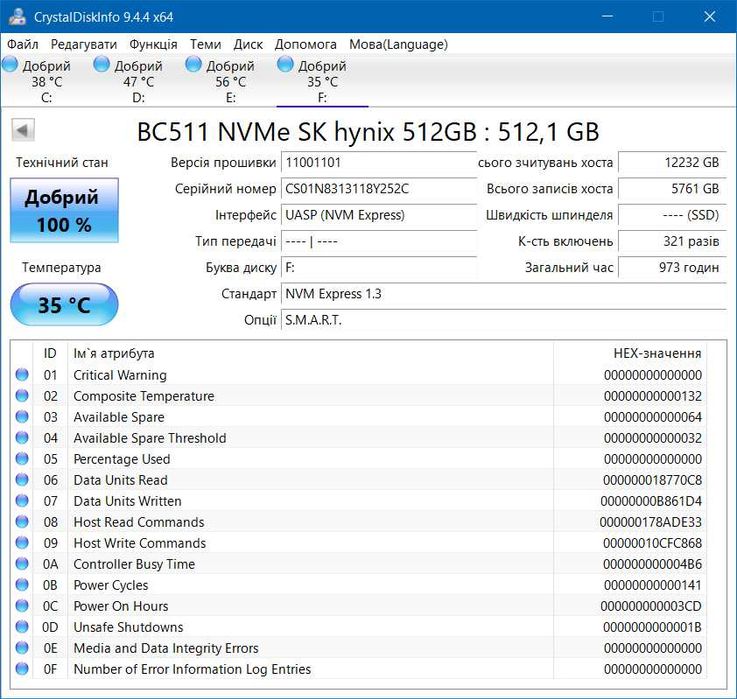The image size is (737, 699).
Task: Close the CrystalDiskInfo window
Action: click(709, 16)
